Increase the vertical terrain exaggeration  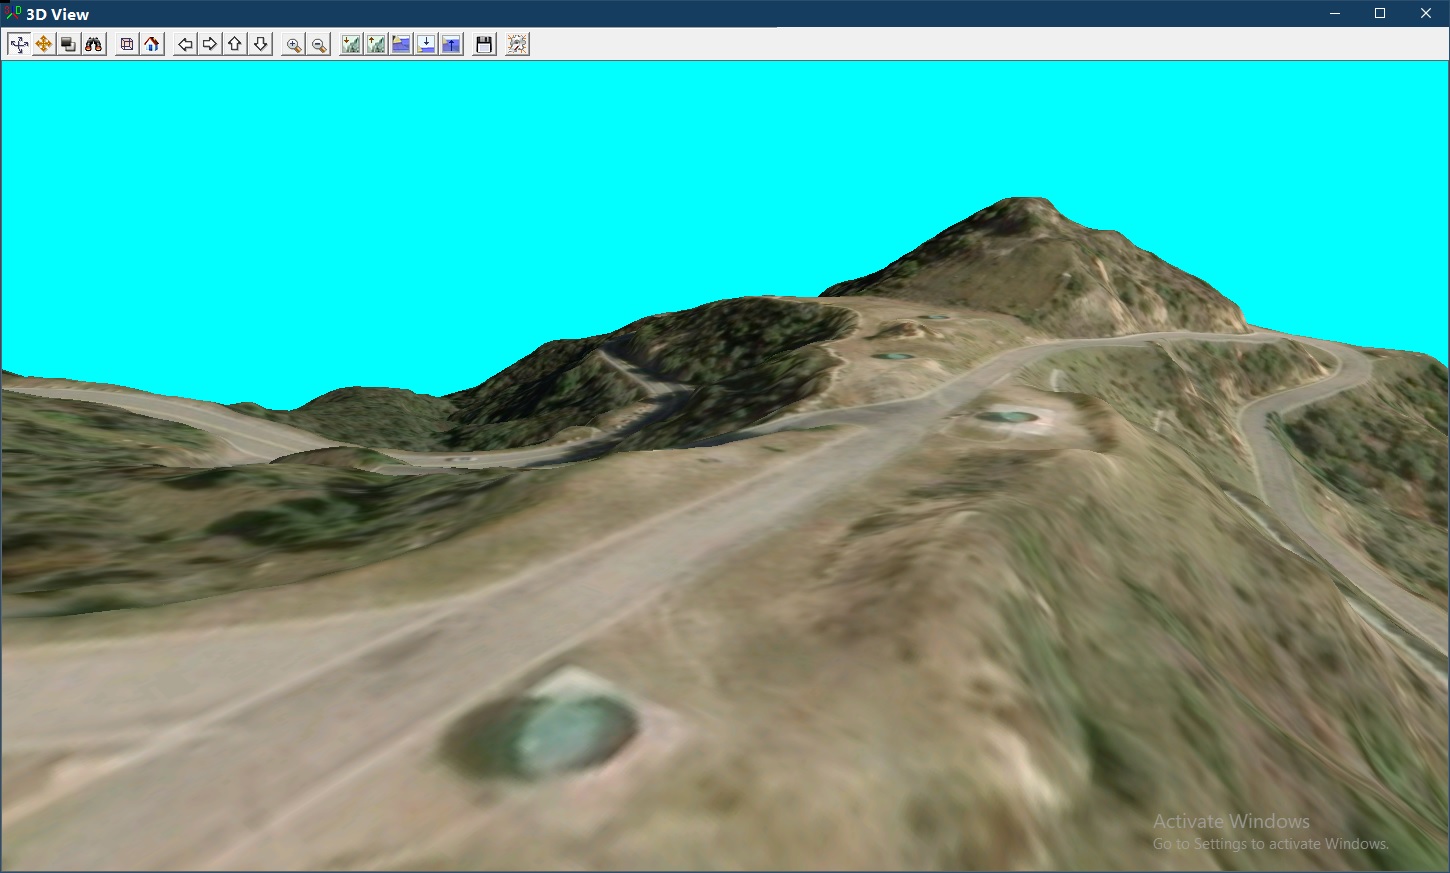coord(375,43)
